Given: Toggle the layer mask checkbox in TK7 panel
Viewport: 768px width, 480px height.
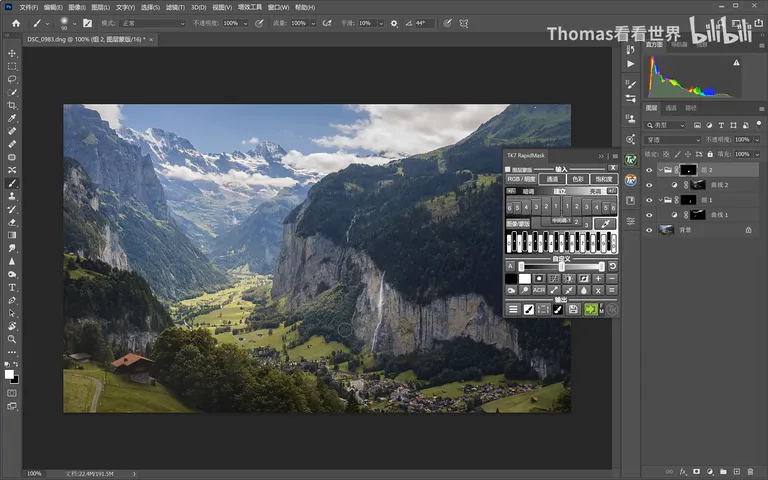Looking at the screenshot, I should tap(508, 169).
